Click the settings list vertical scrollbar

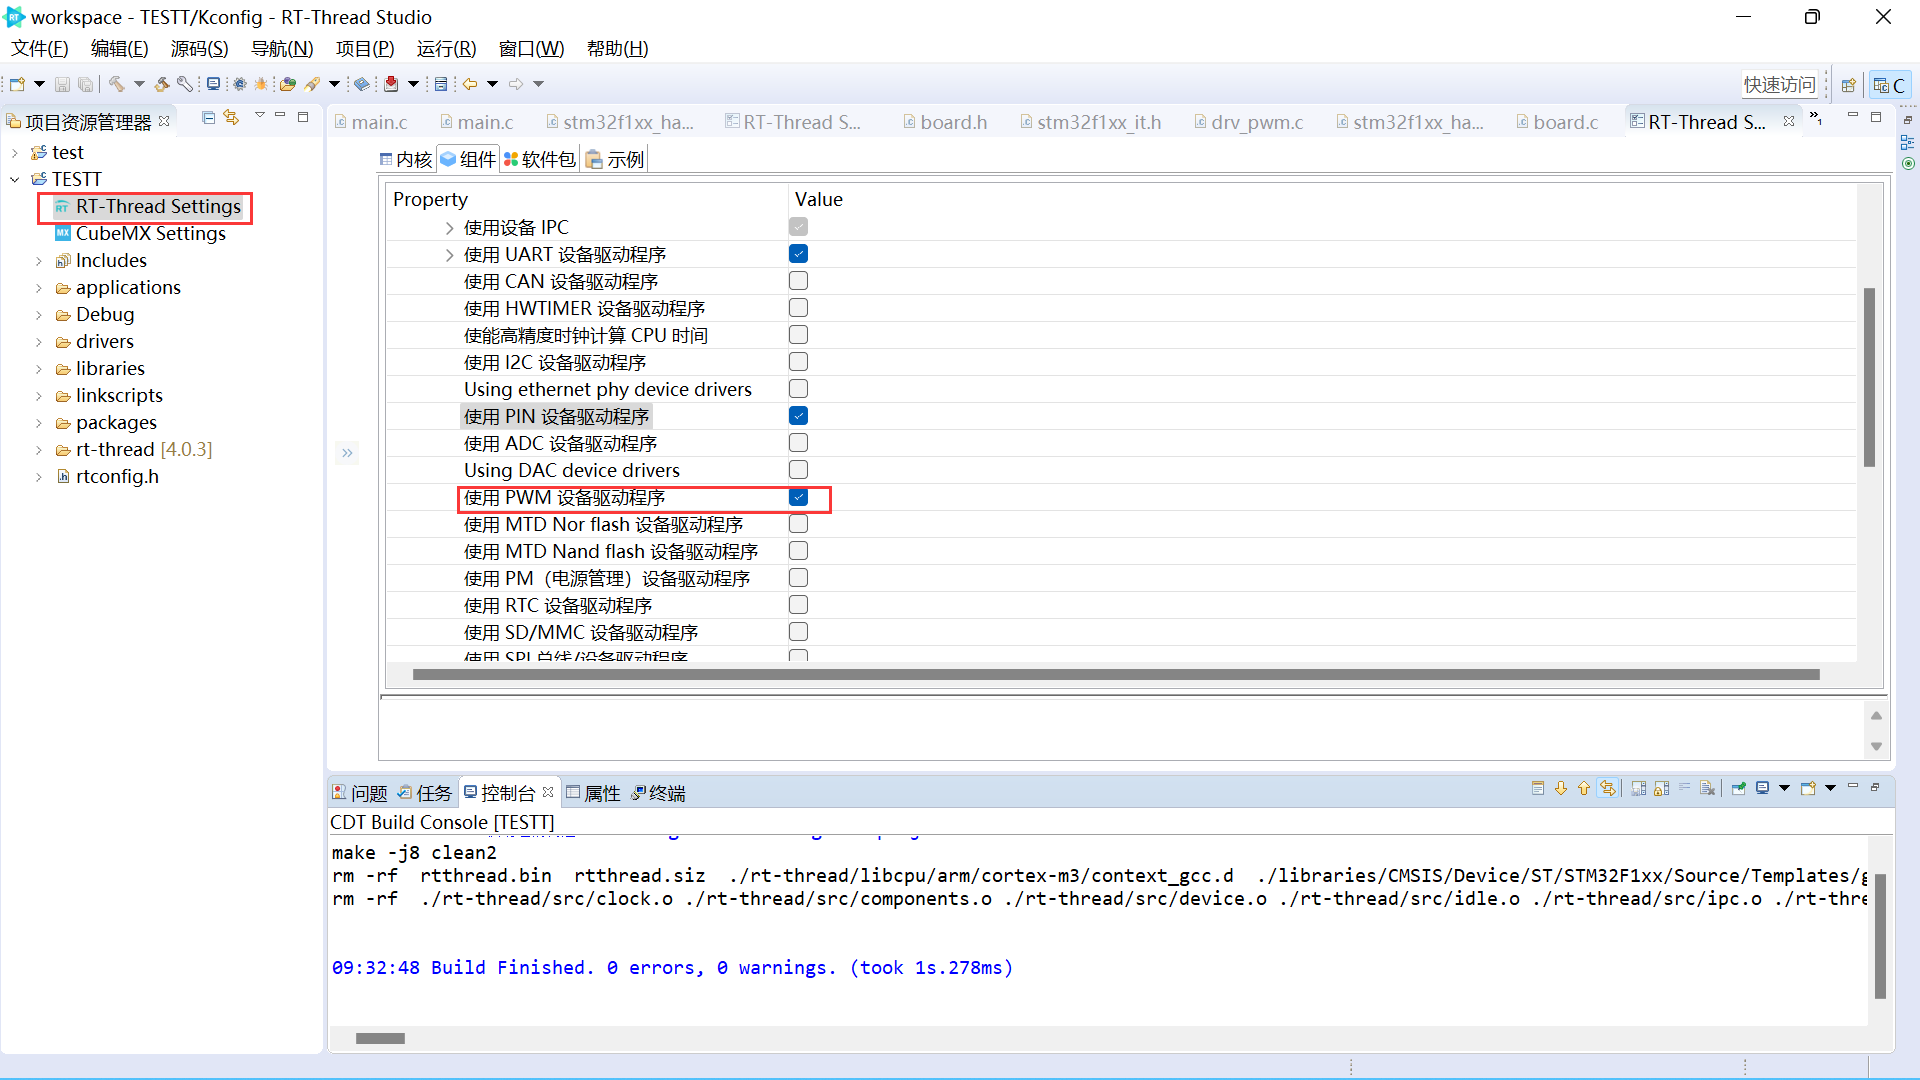point(1868,377)
